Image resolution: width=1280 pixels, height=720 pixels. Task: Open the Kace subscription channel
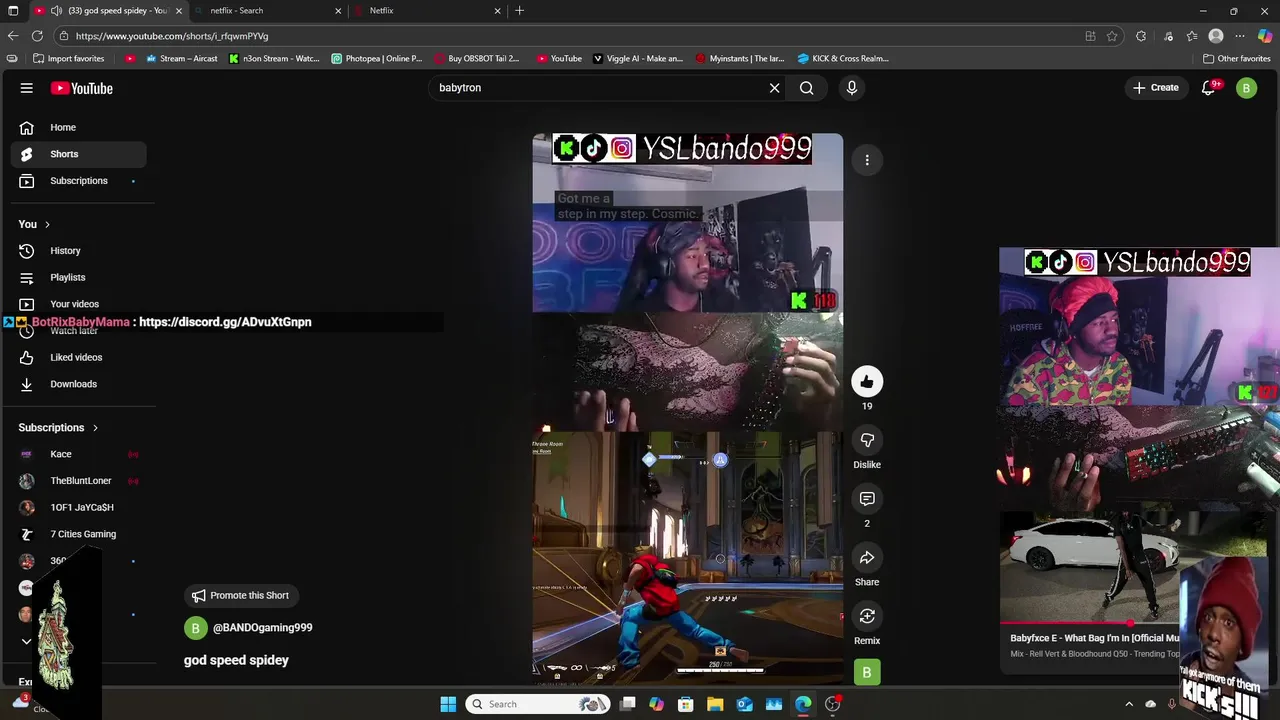78,454
